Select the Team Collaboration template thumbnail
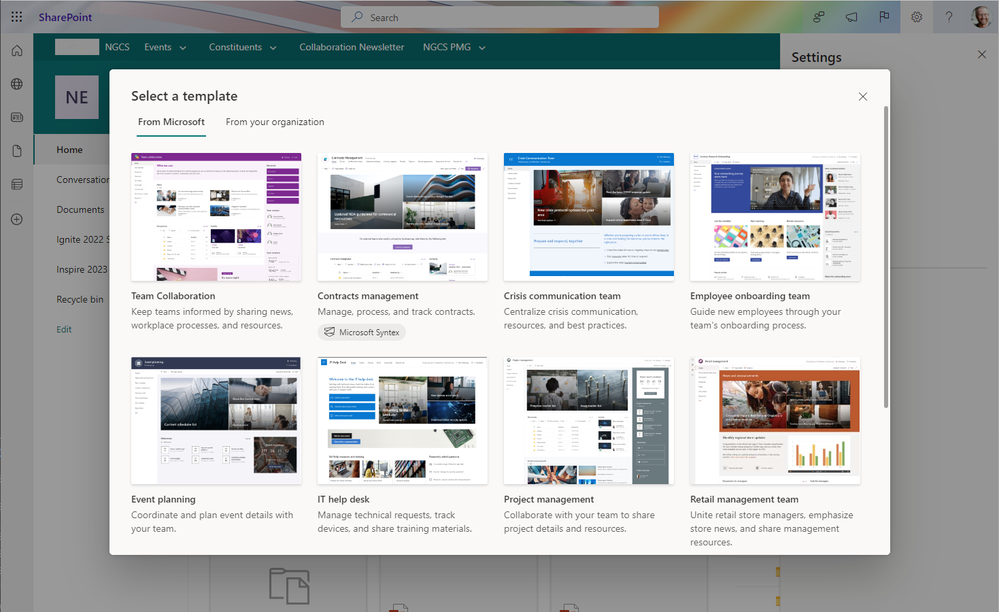Image resolution: width=999 pixels, height=612 pixels. pos(216,217)
